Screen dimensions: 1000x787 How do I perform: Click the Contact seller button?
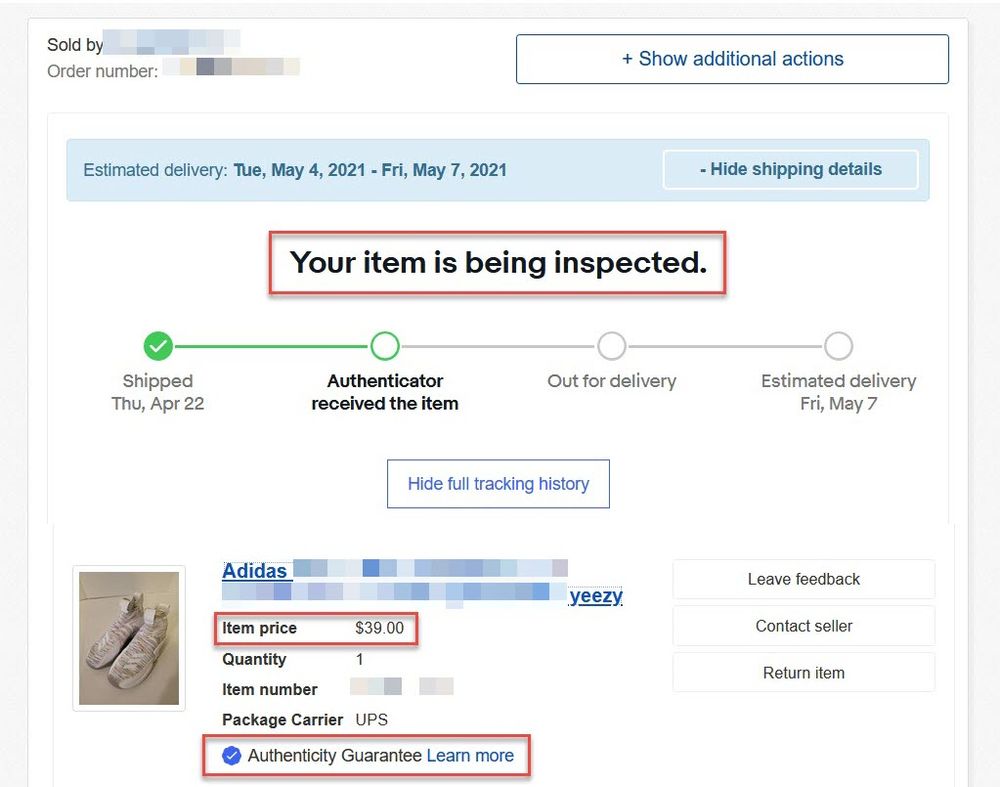click(803, 626)
